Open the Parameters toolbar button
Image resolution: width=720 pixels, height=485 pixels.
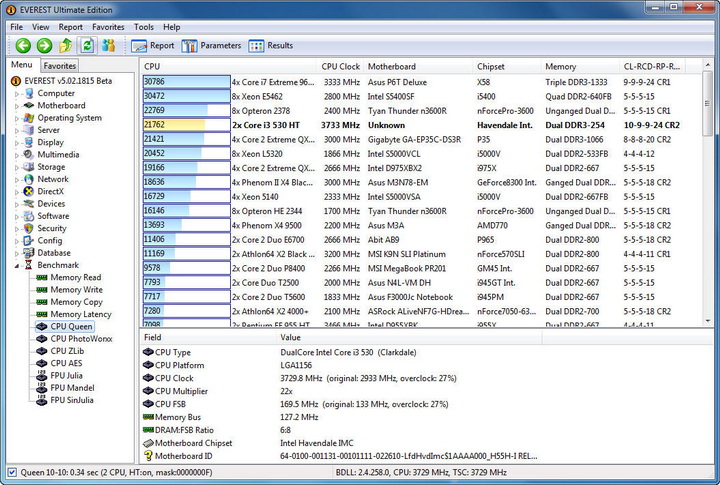(x=211, y=46)
